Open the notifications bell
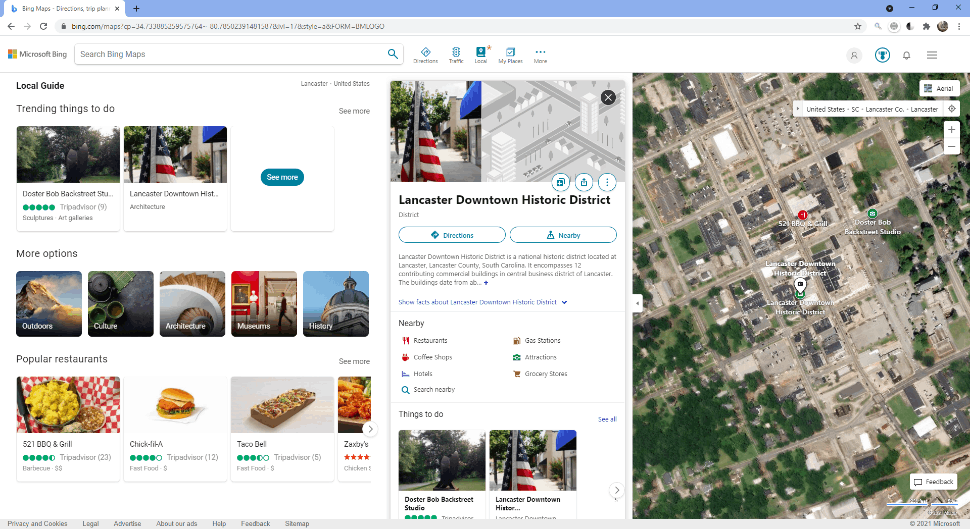Screen dimensions: 970x529 [906, 55]
